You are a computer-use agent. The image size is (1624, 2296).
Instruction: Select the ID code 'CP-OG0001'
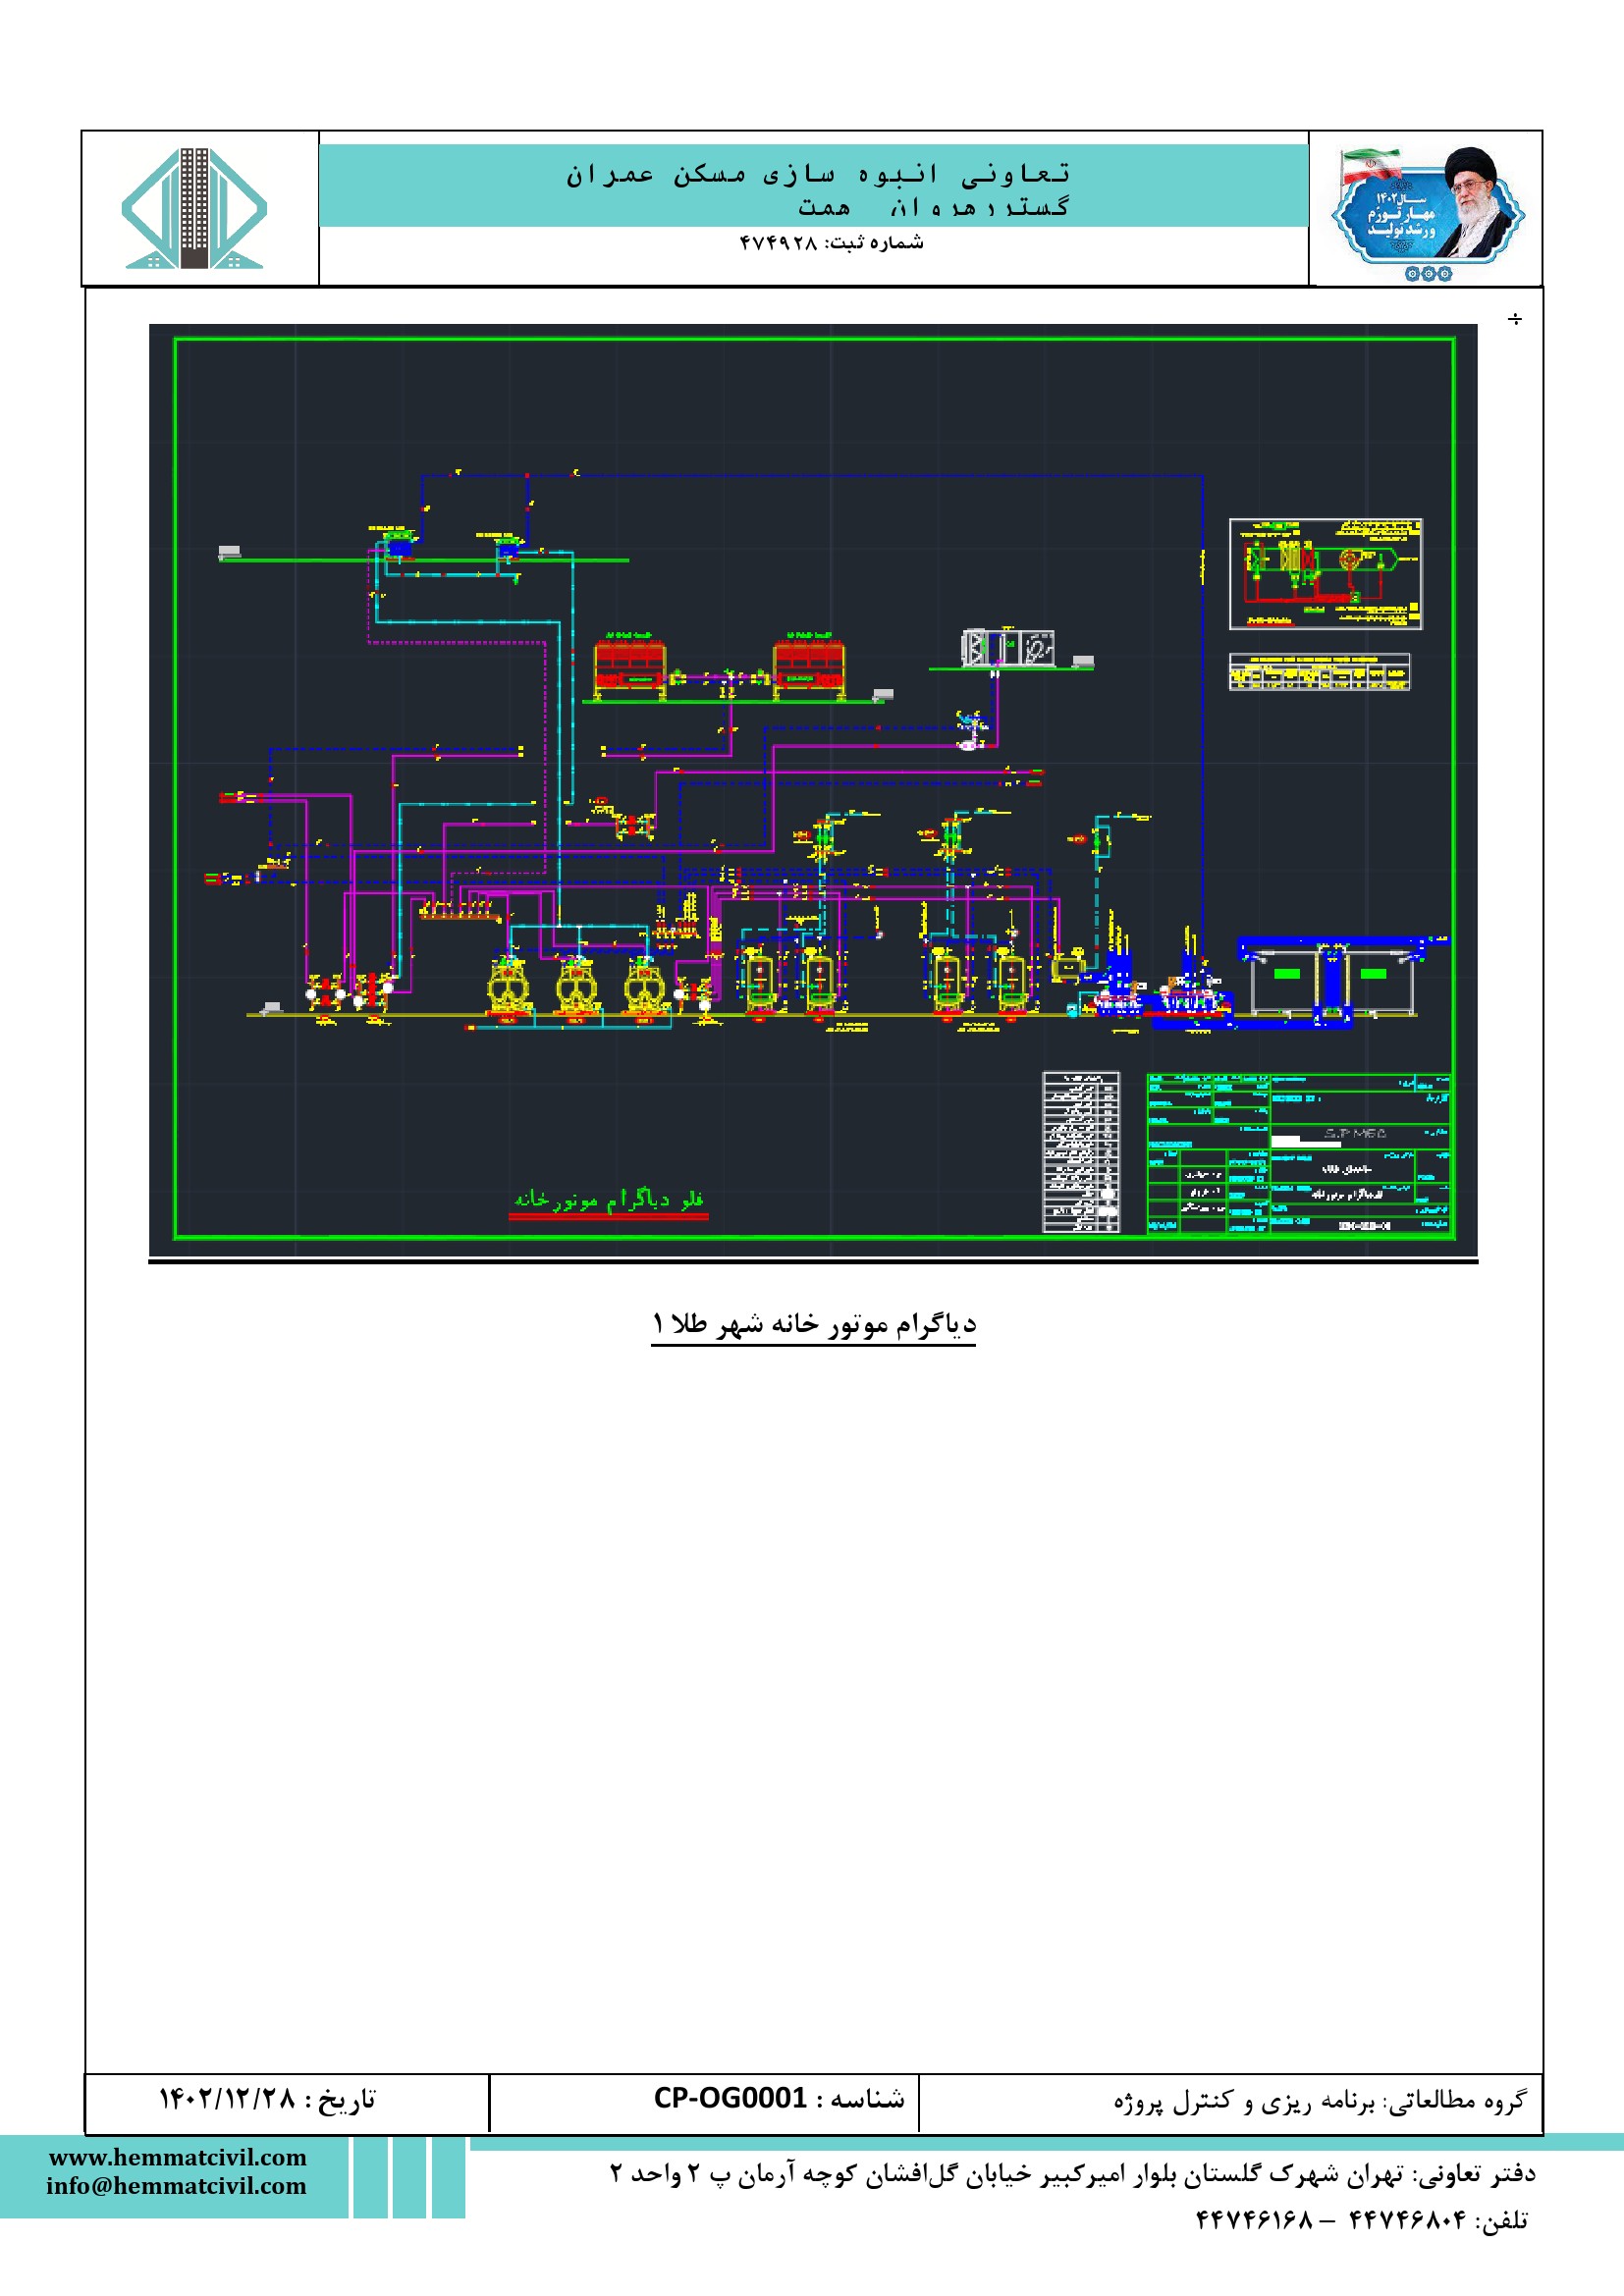click(x=730, y=2098)
